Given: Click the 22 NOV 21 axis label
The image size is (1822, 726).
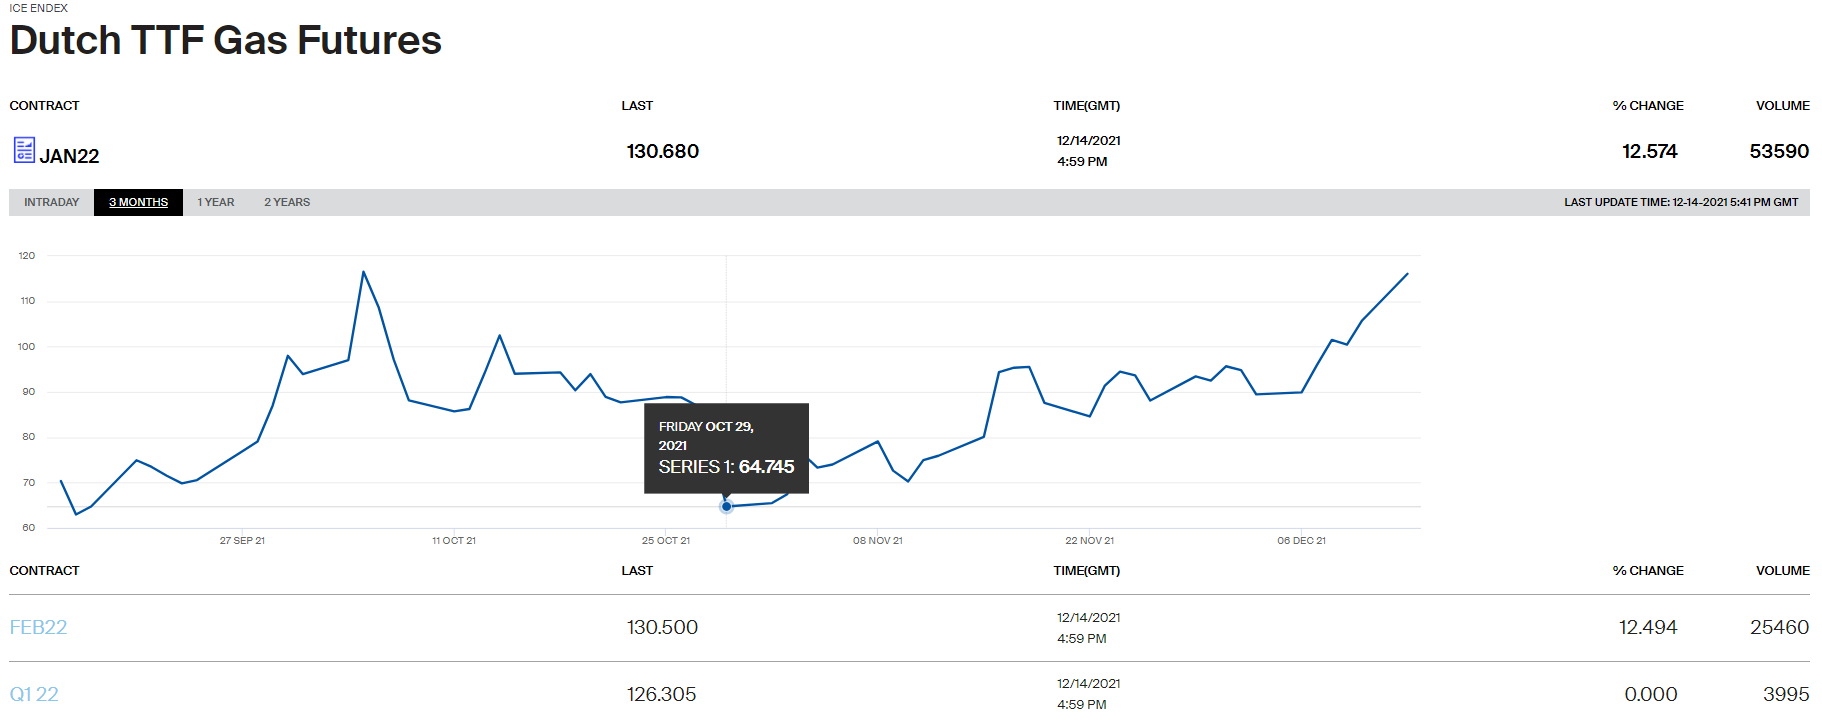Looking at the screenshot, I should (1090, 541).
